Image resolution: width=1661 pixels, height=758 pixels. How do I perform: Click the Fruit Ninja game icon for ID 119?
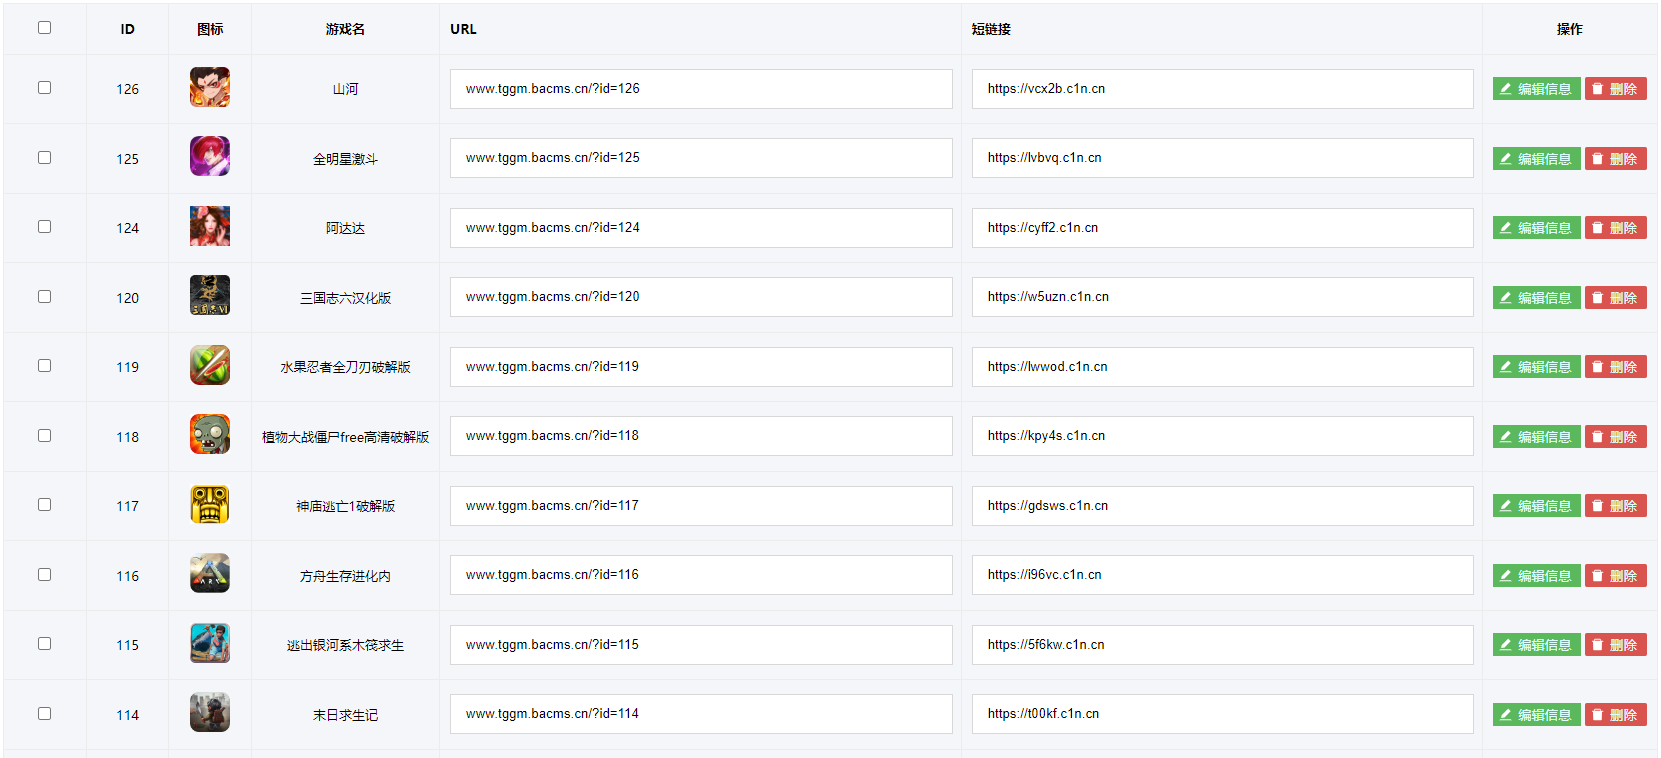[x=210, y=366]
